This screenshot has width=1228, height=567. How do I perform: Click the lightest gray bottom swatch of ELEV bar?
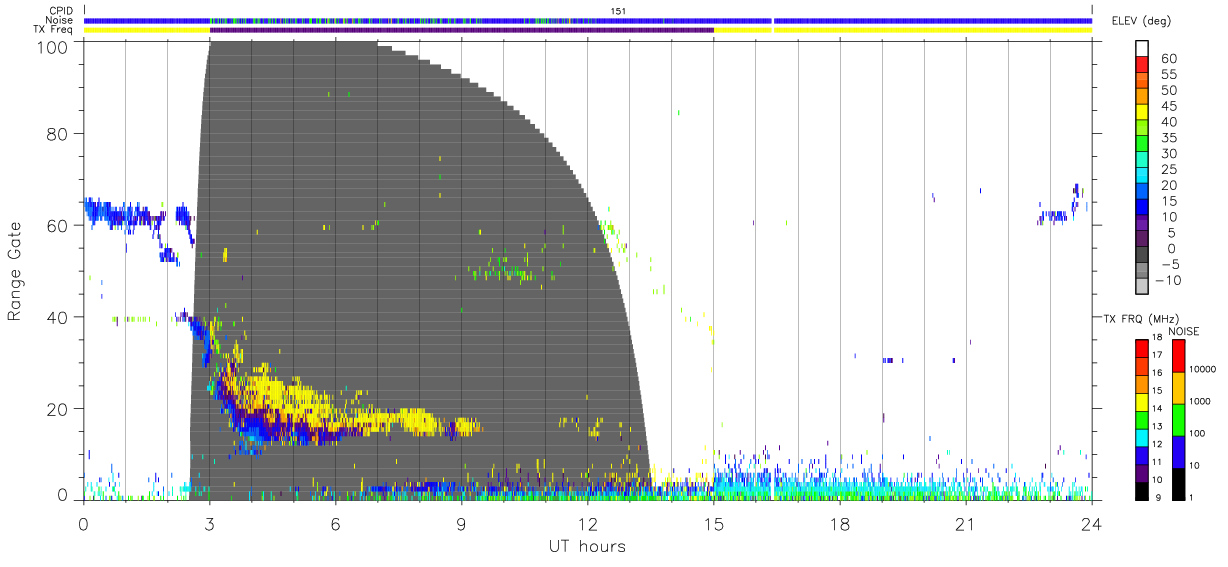[1143, 287]
